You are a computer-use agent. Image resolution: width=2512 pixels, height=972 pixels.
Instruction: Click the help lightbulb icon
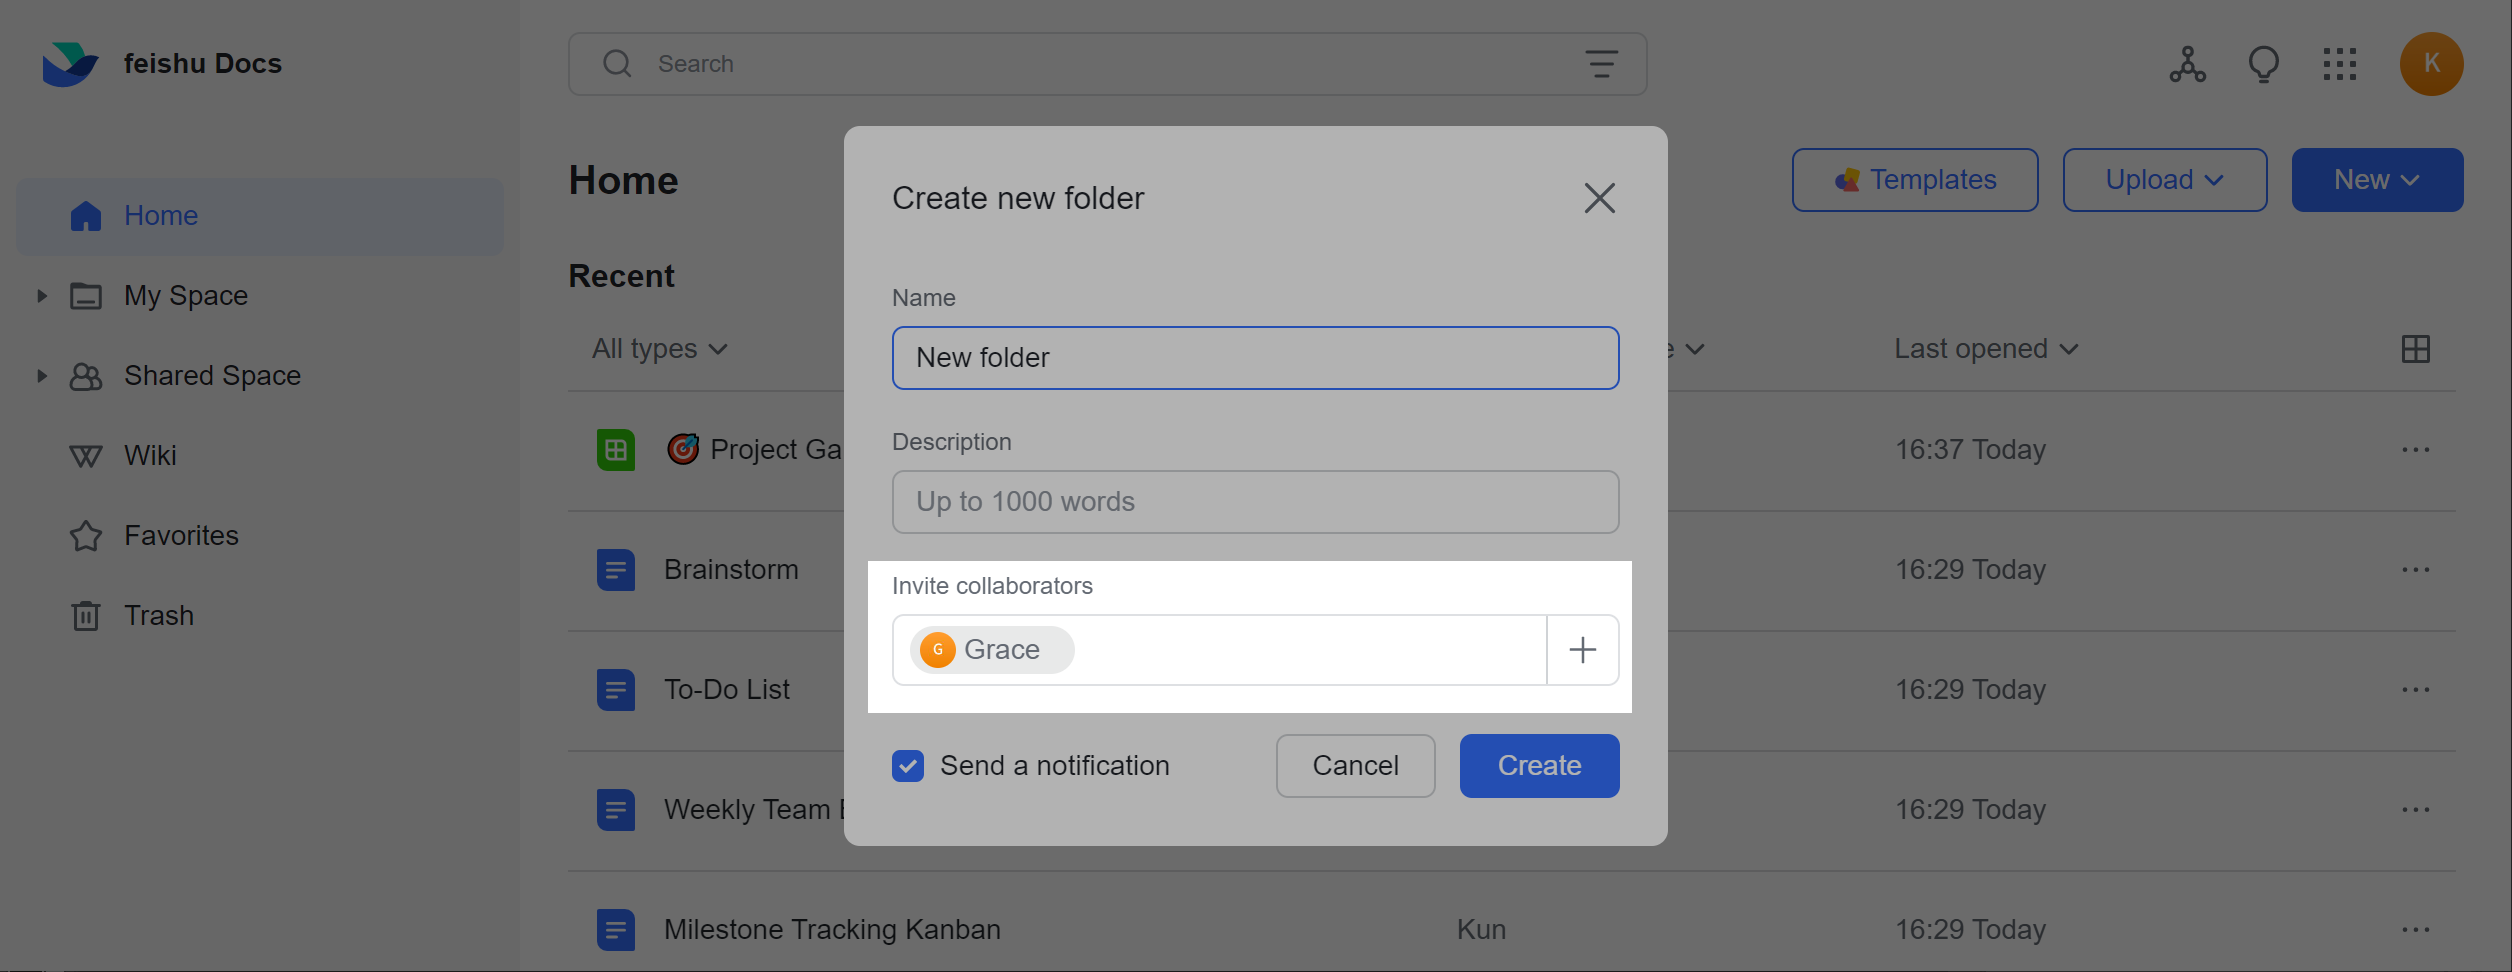click(2263, 63)
